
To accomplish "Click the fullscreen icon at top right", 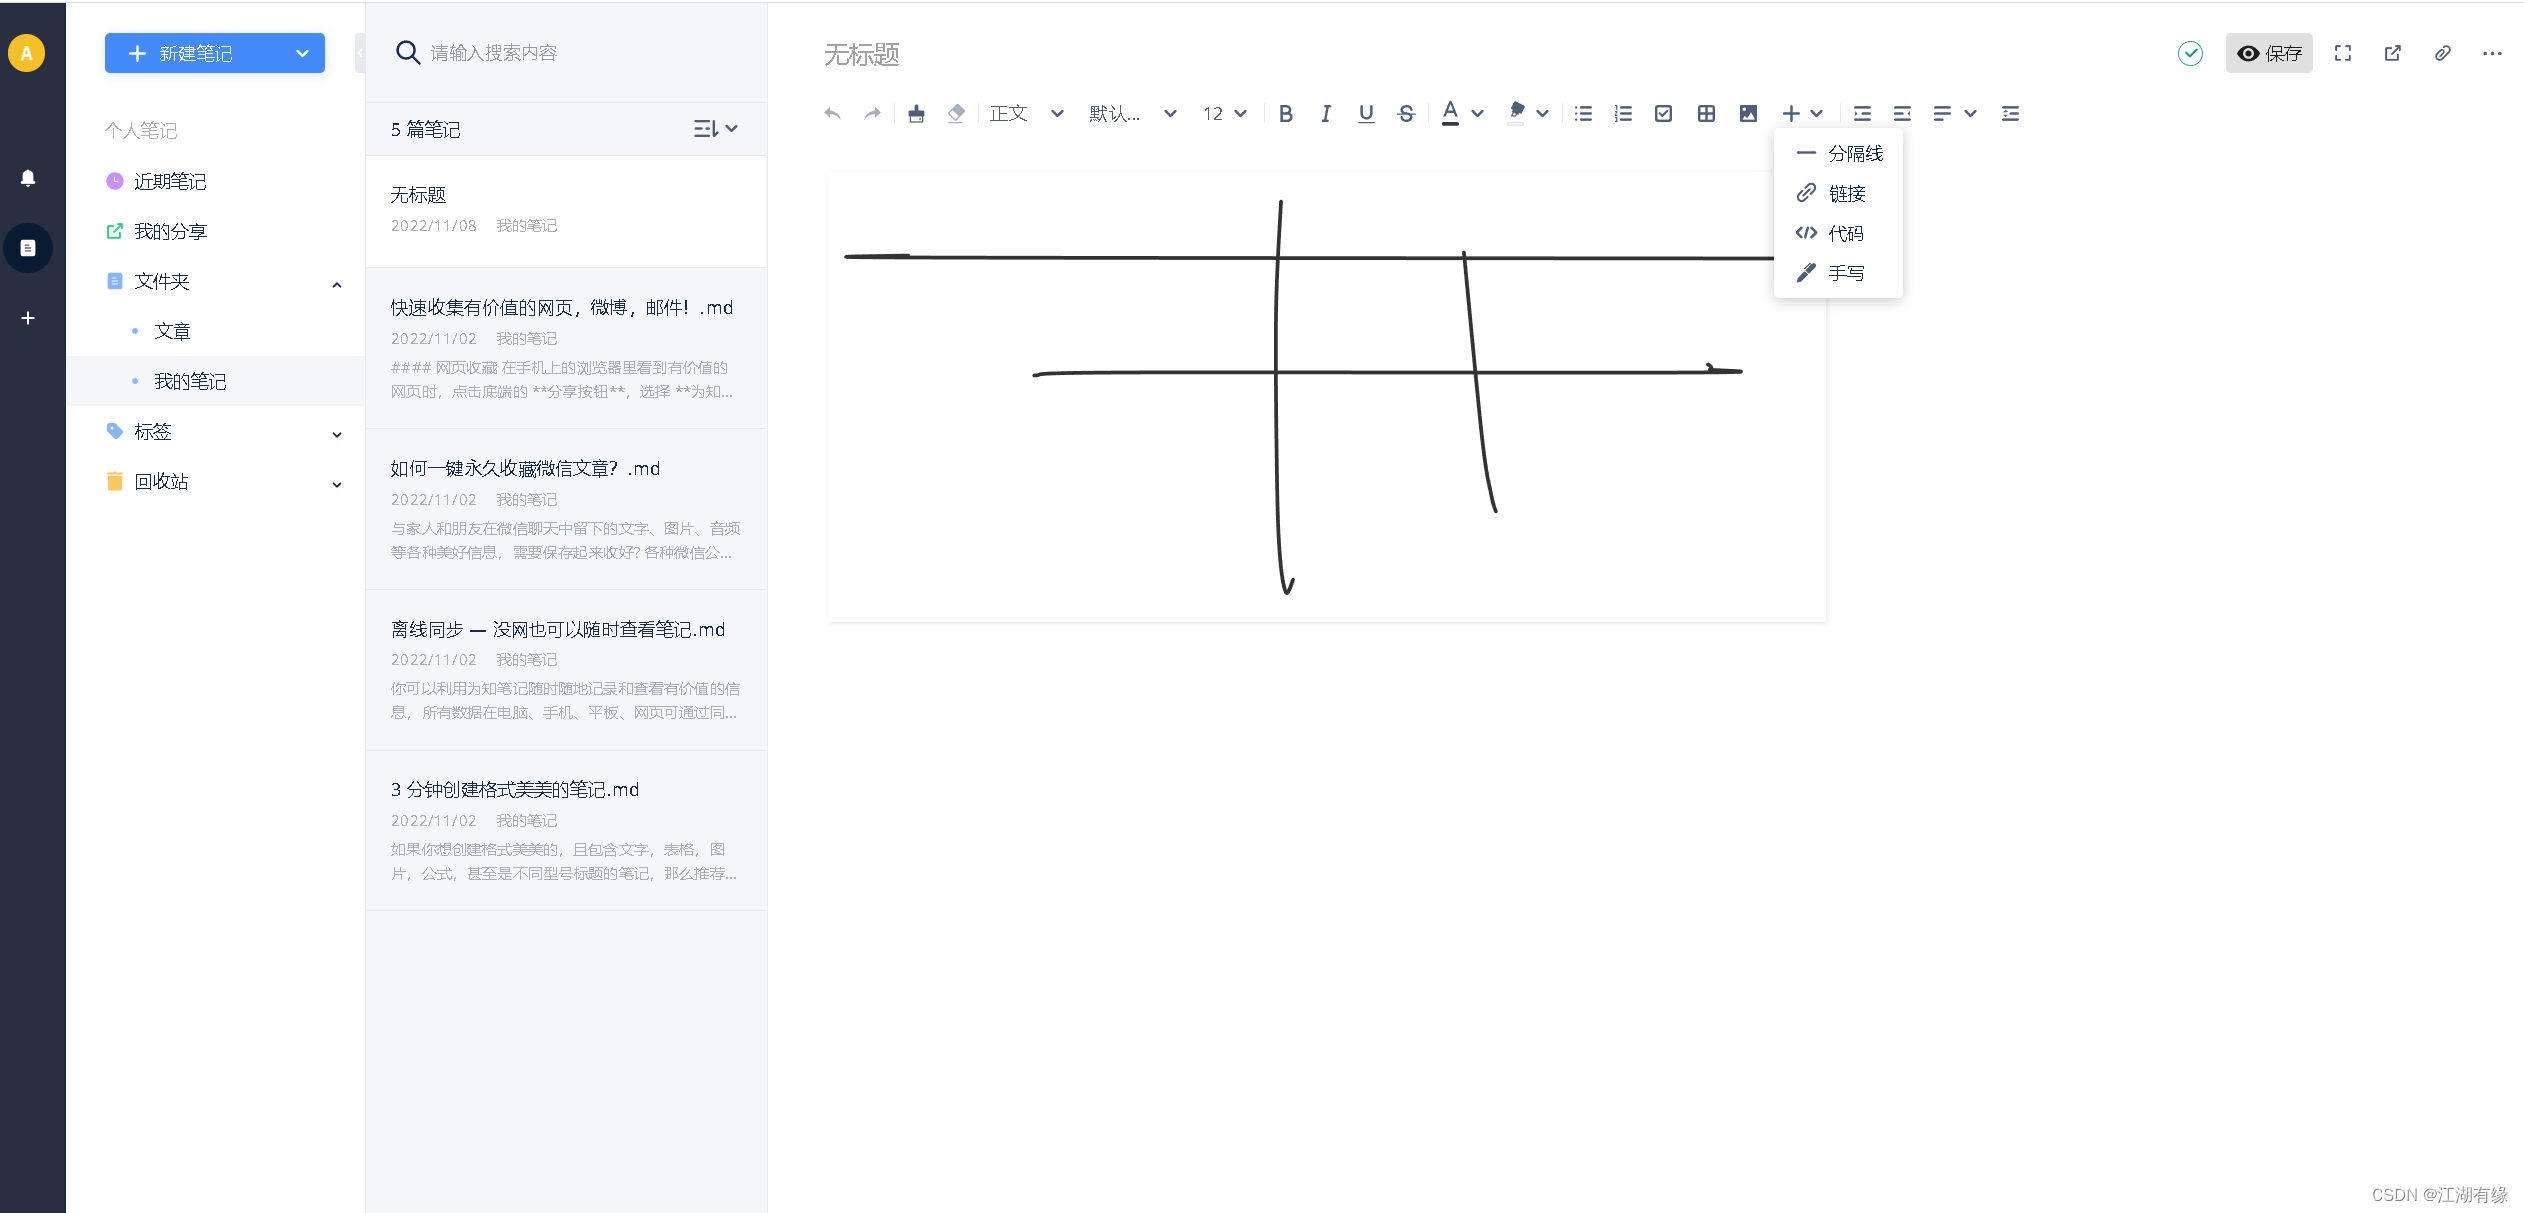I will pyautogui.click(x=2343, y=54).
